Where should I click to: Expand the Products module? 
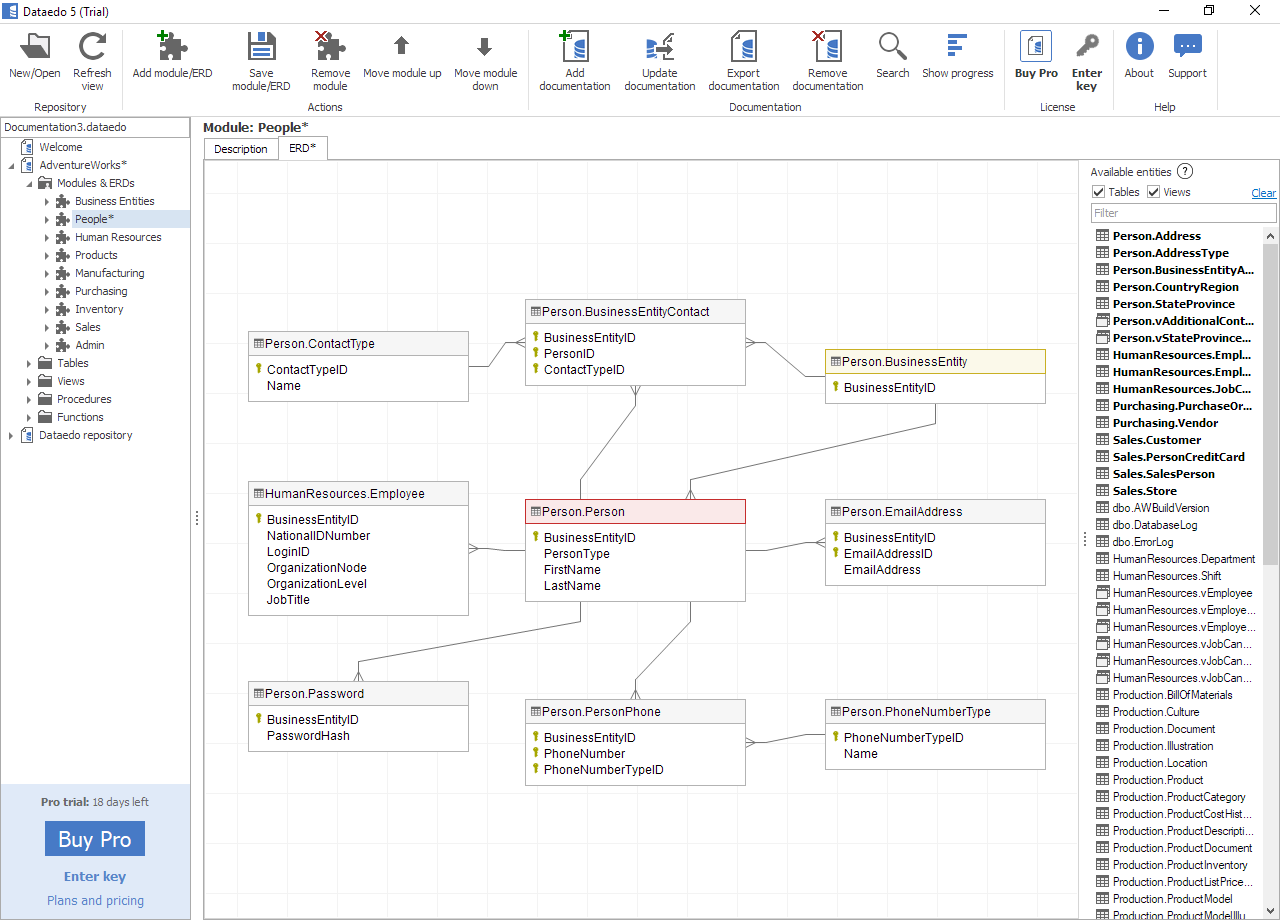pyautogui.click(x=46, y=255)
